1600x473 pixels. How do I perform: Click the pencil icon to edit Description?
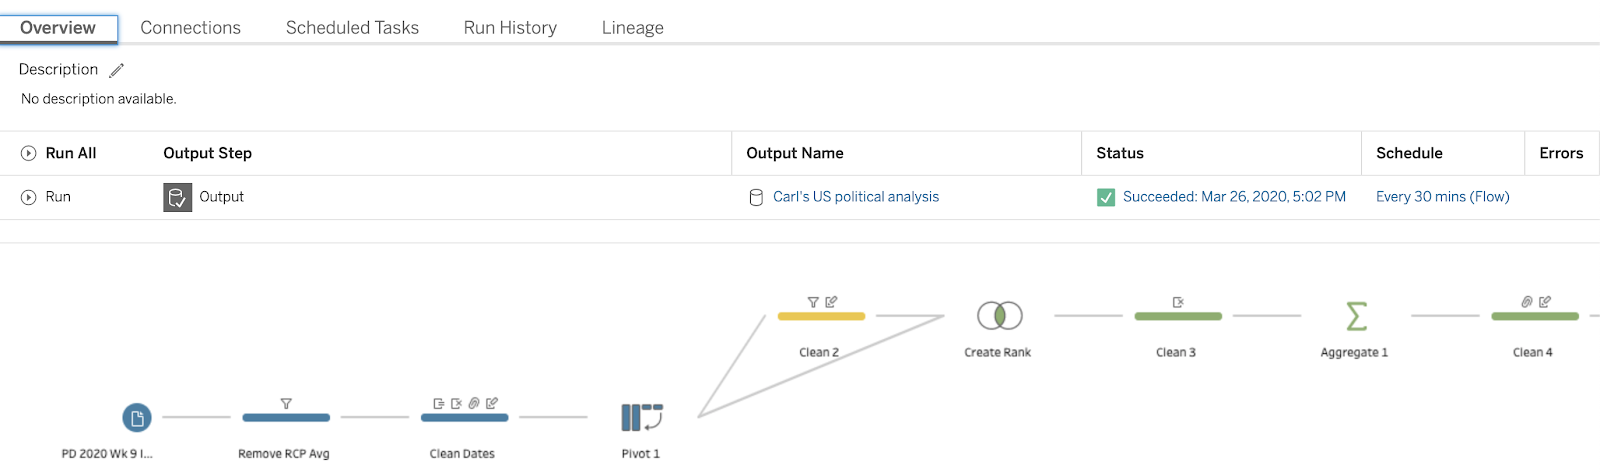point(117,70)
